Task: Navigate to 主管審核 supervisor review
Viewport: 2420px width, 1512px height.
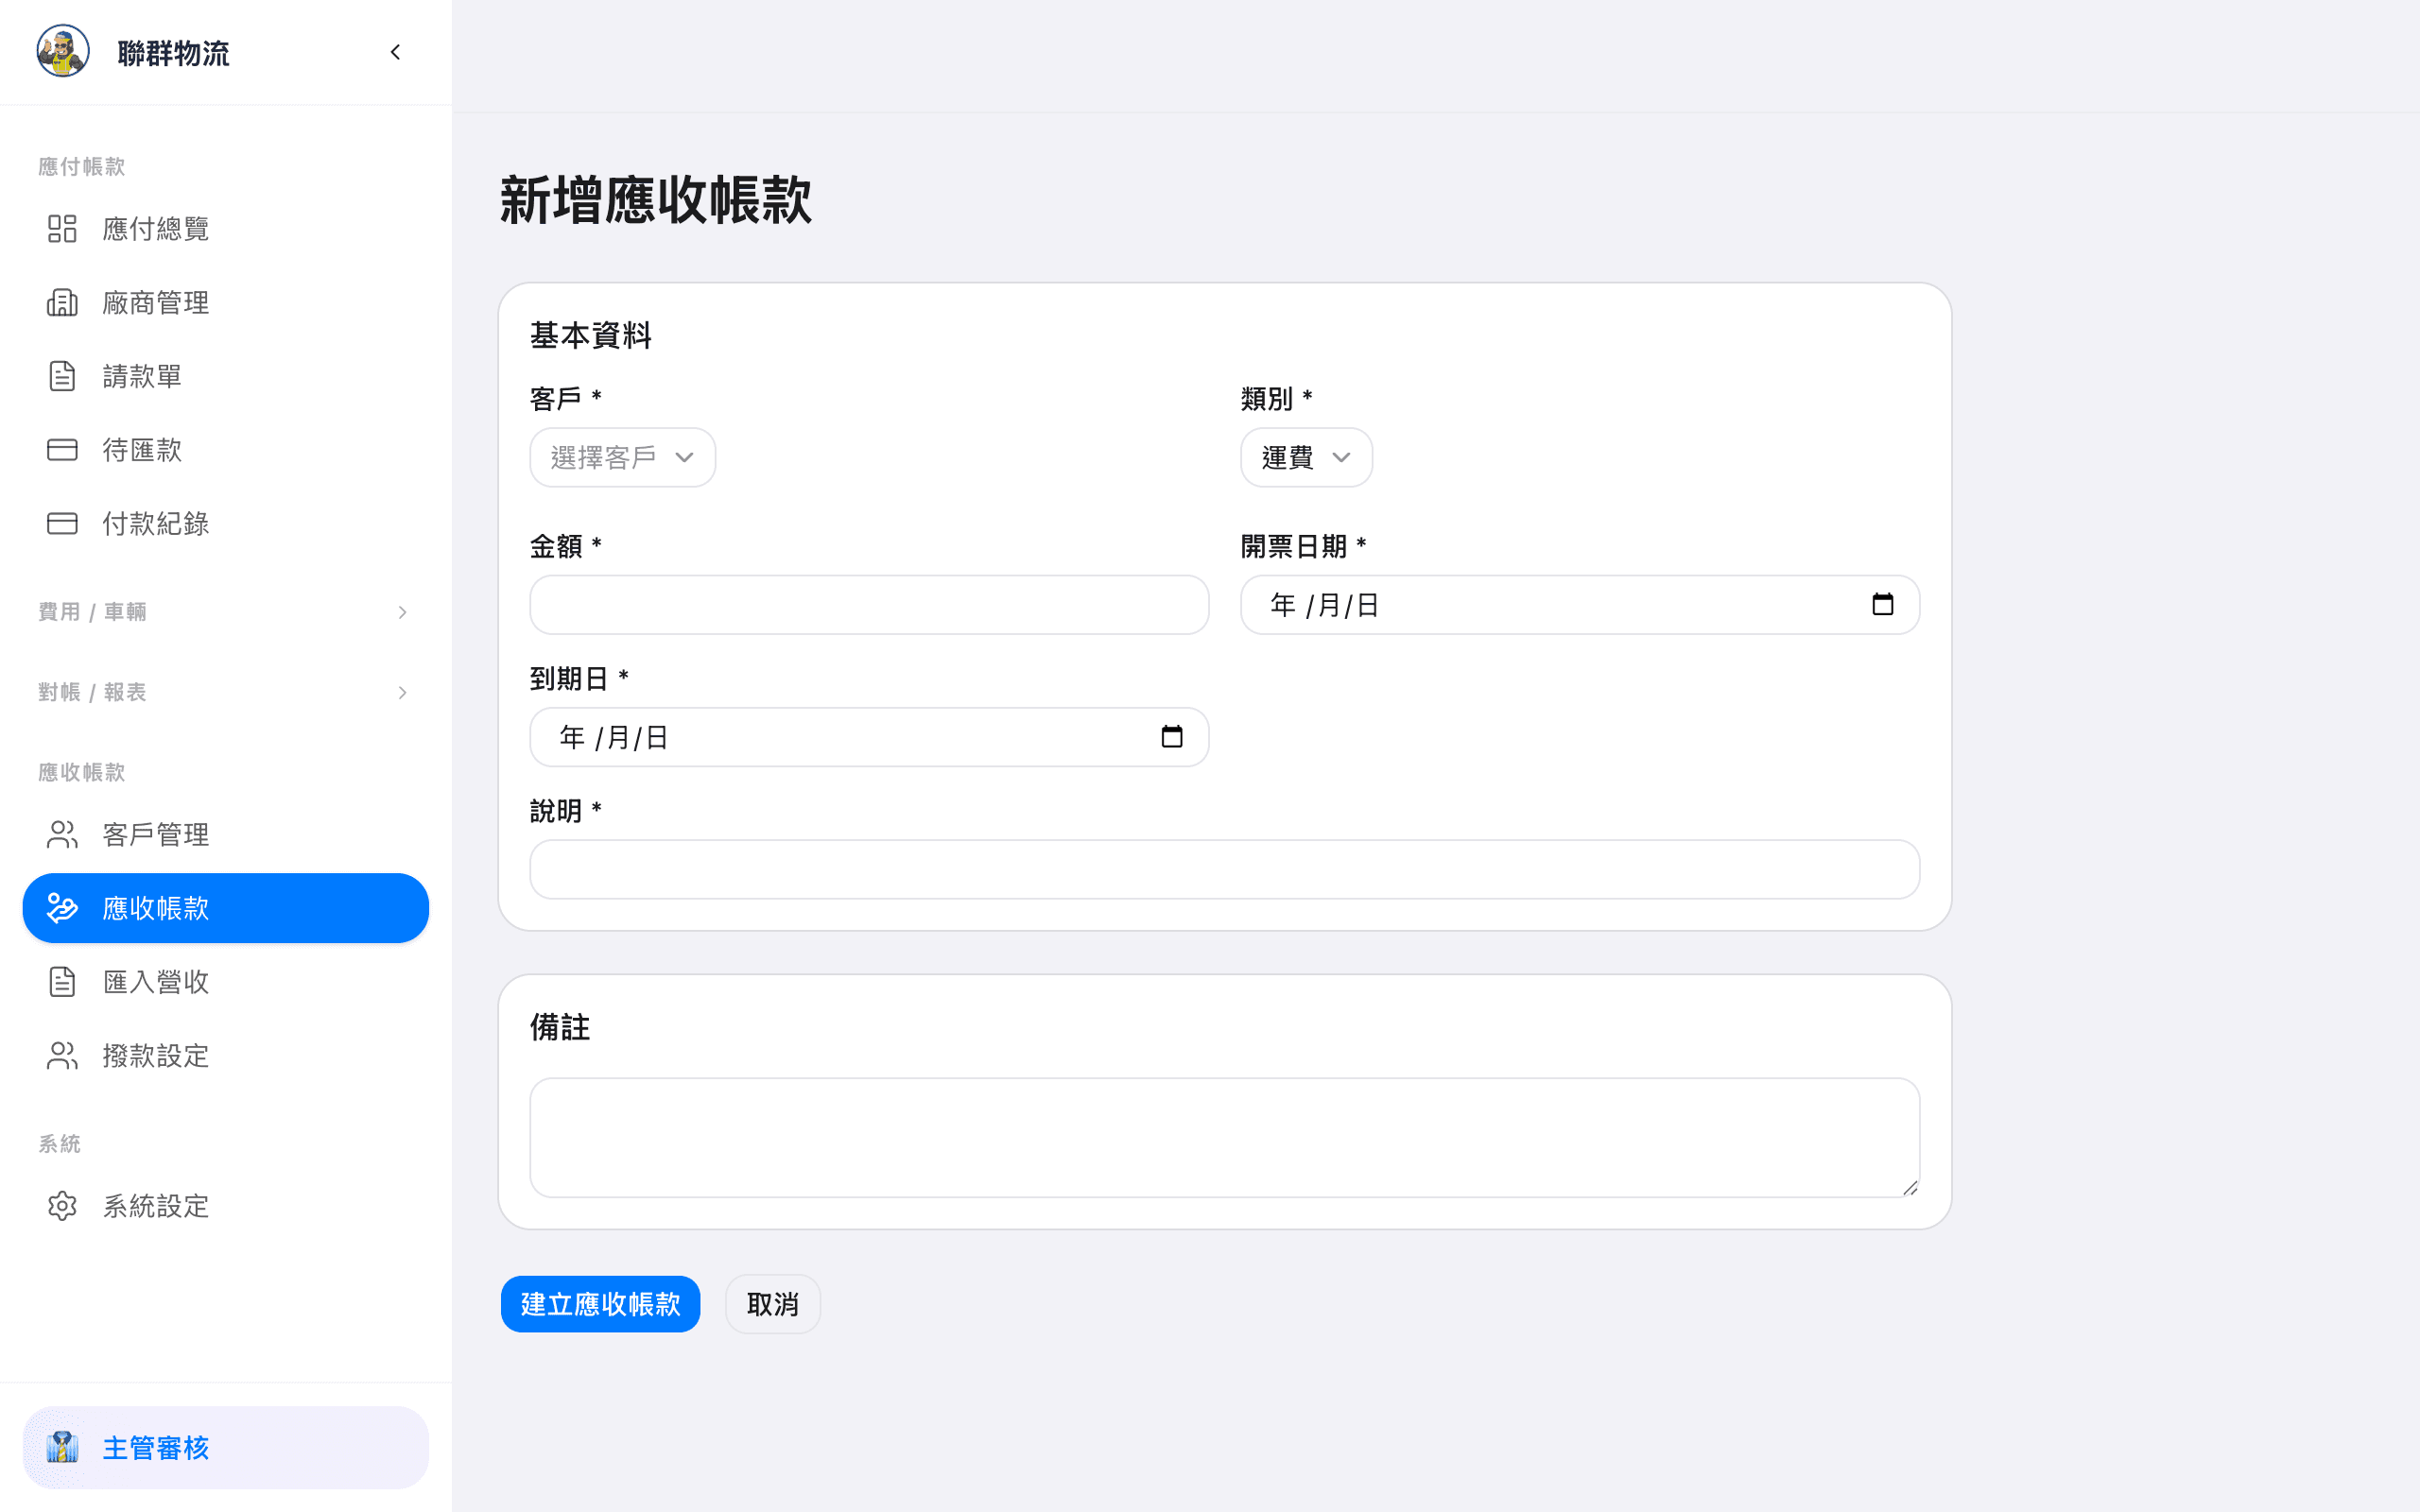Action: [156, 1447]
